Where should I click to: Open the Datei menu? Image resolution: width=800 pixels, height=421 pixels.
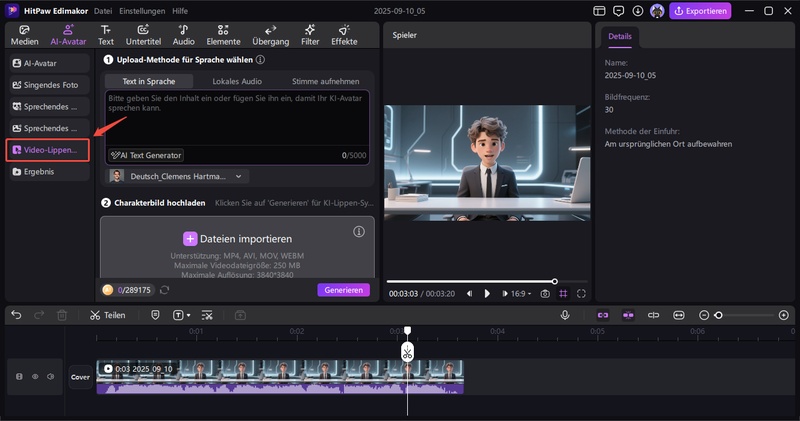point(103,11)
